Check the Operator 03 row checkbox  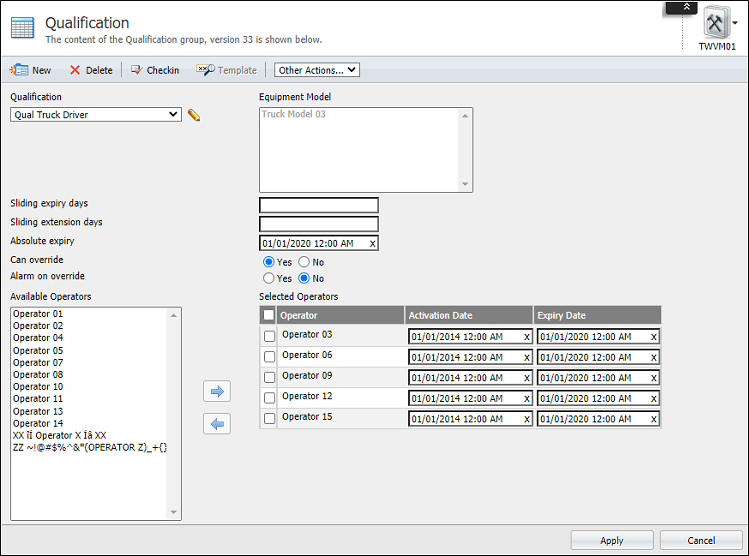pyautogui.click(x=269, y=336)
